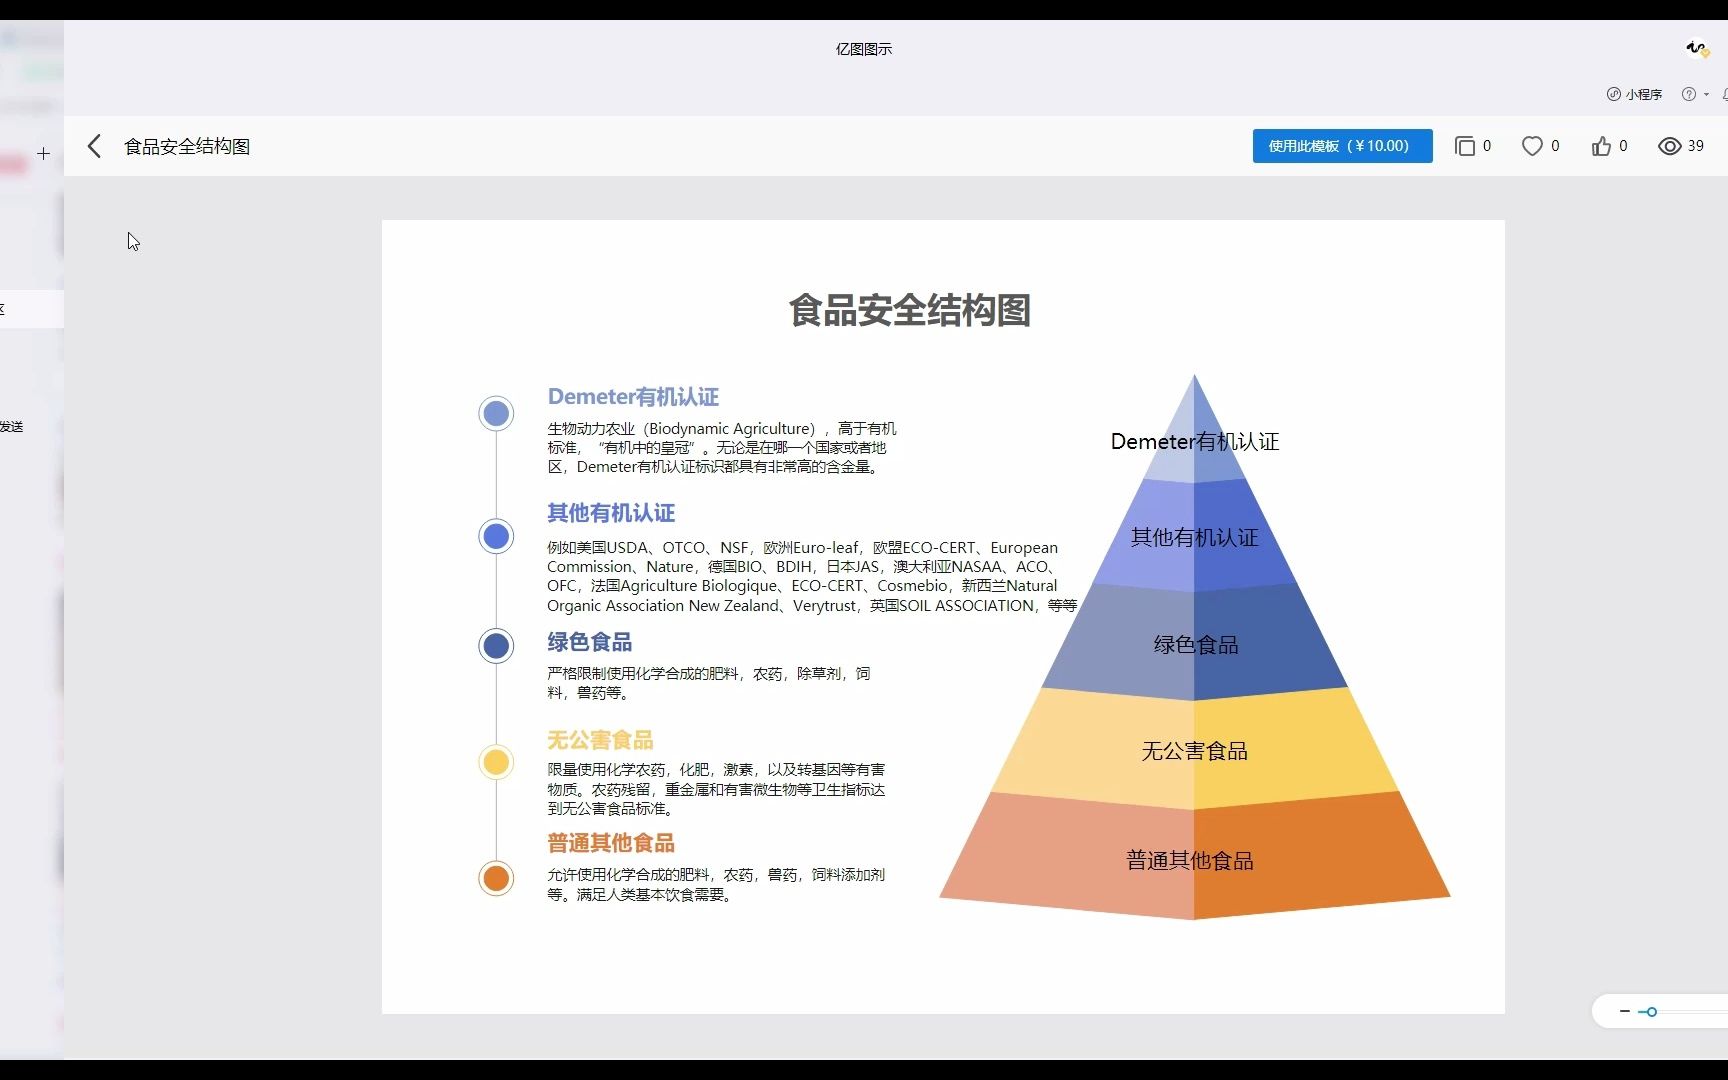Click the copy count icon
Viewport: 1728px width, 1080px height.
tap(1464, 146)
